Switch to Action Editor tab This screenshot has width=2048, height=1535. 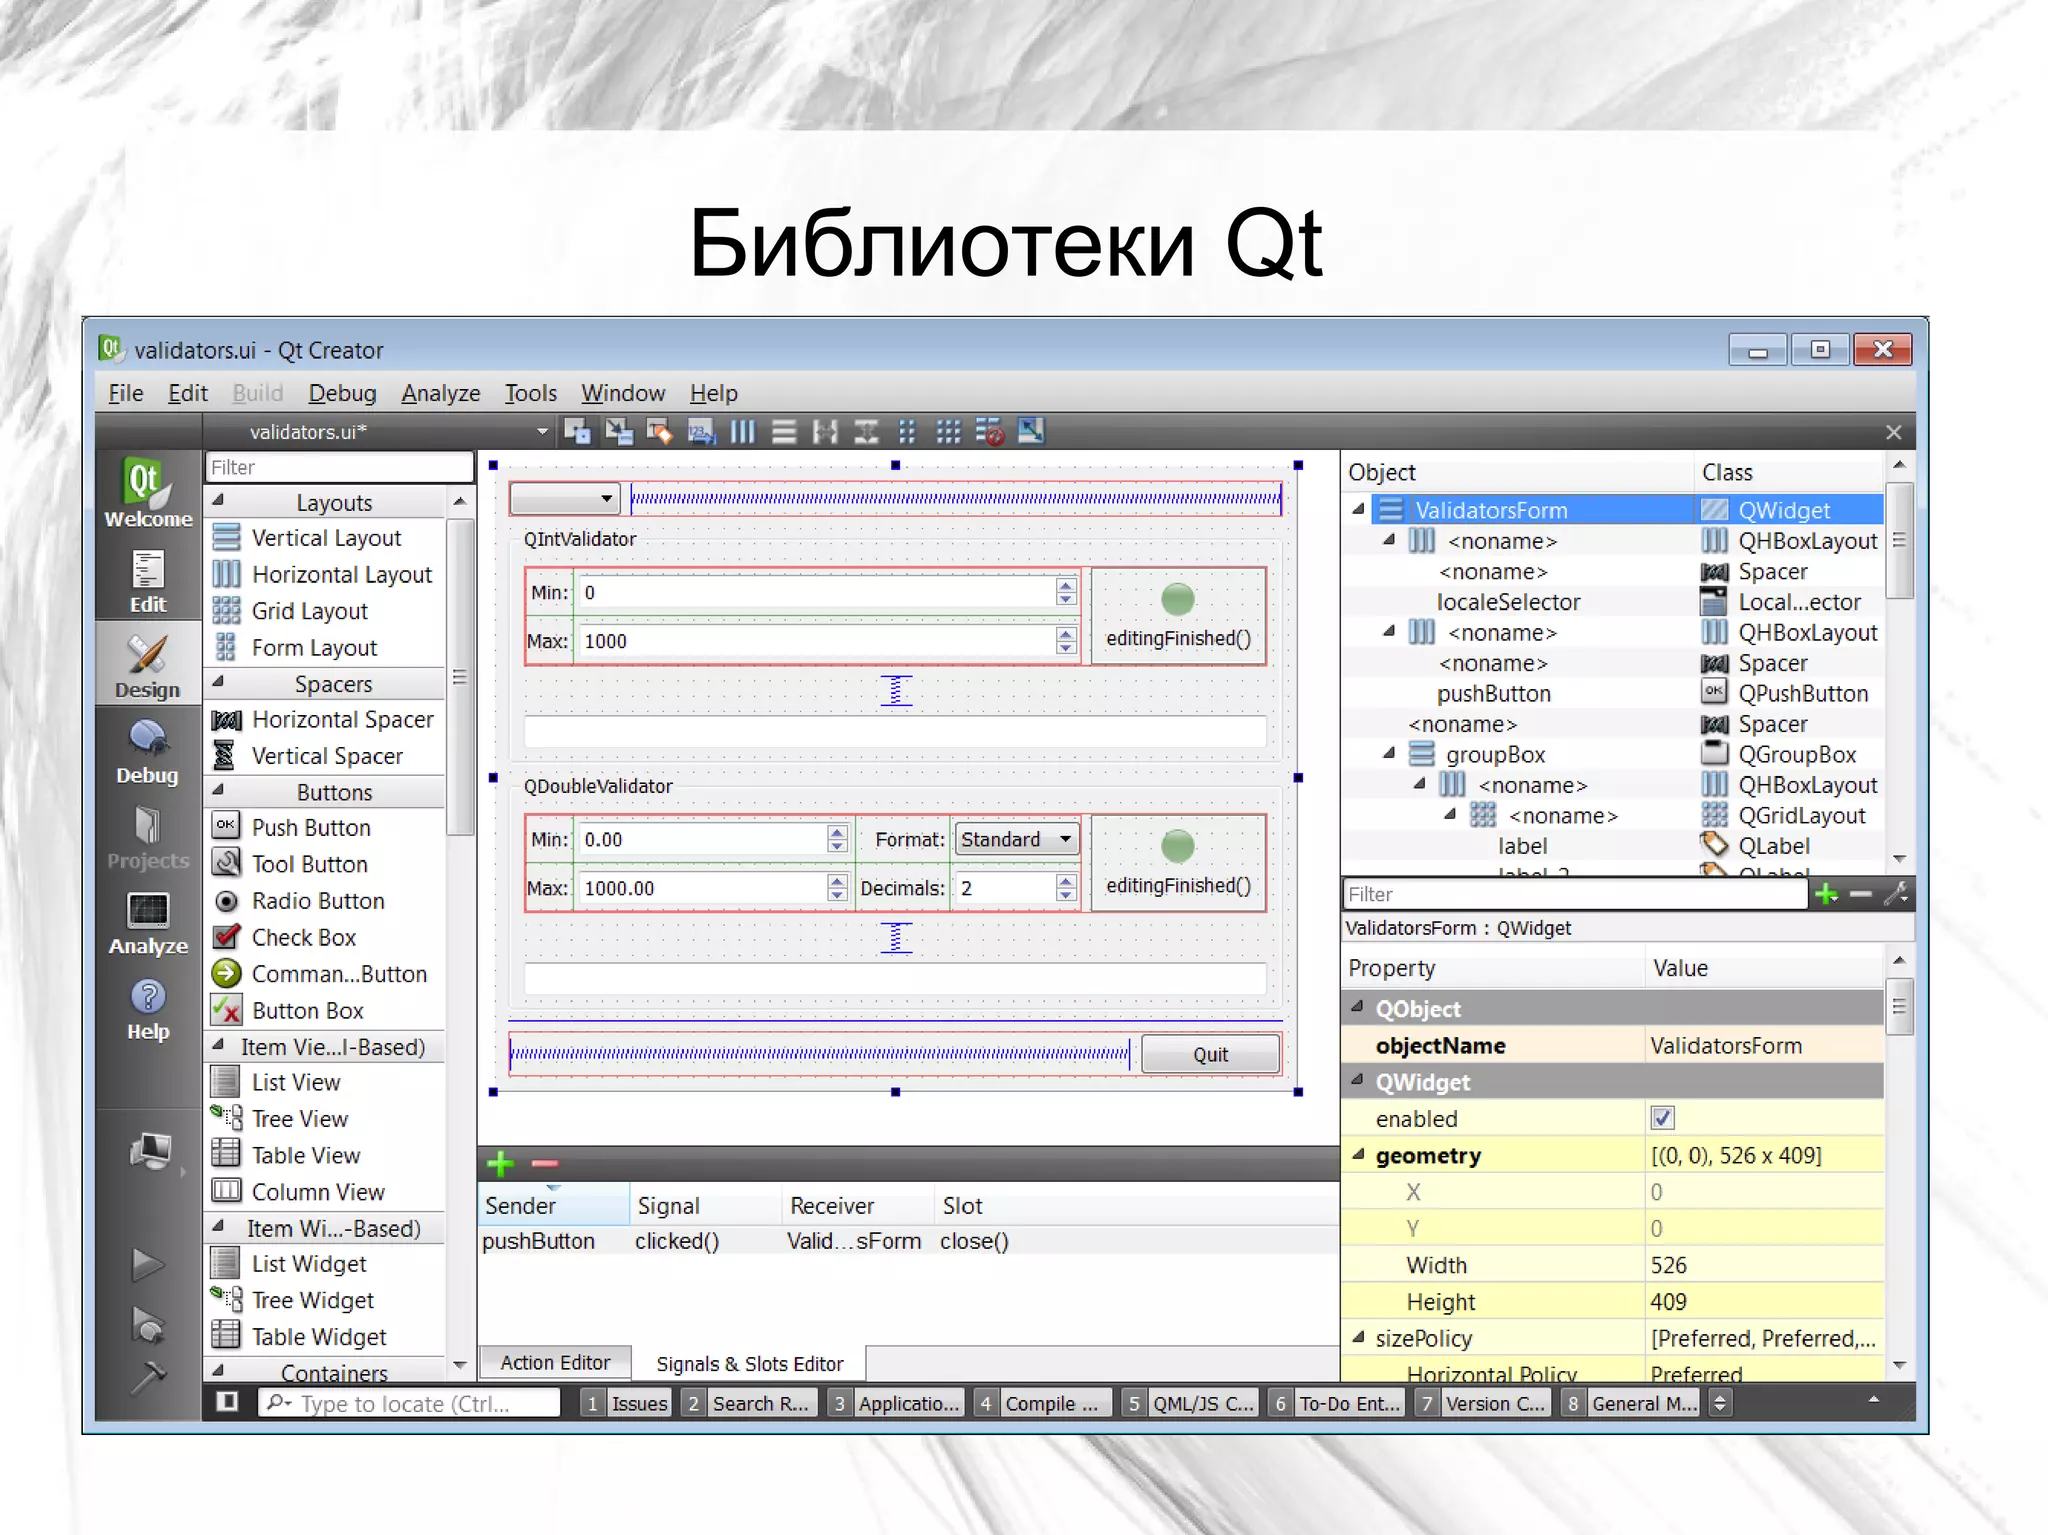pyautogui.click(x=555, y=1362)
